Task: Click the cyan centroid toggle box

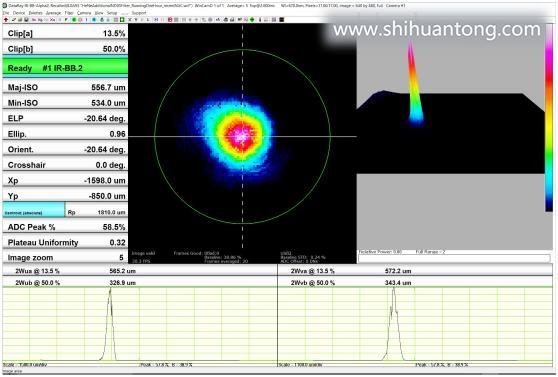Action: point(34,210)
